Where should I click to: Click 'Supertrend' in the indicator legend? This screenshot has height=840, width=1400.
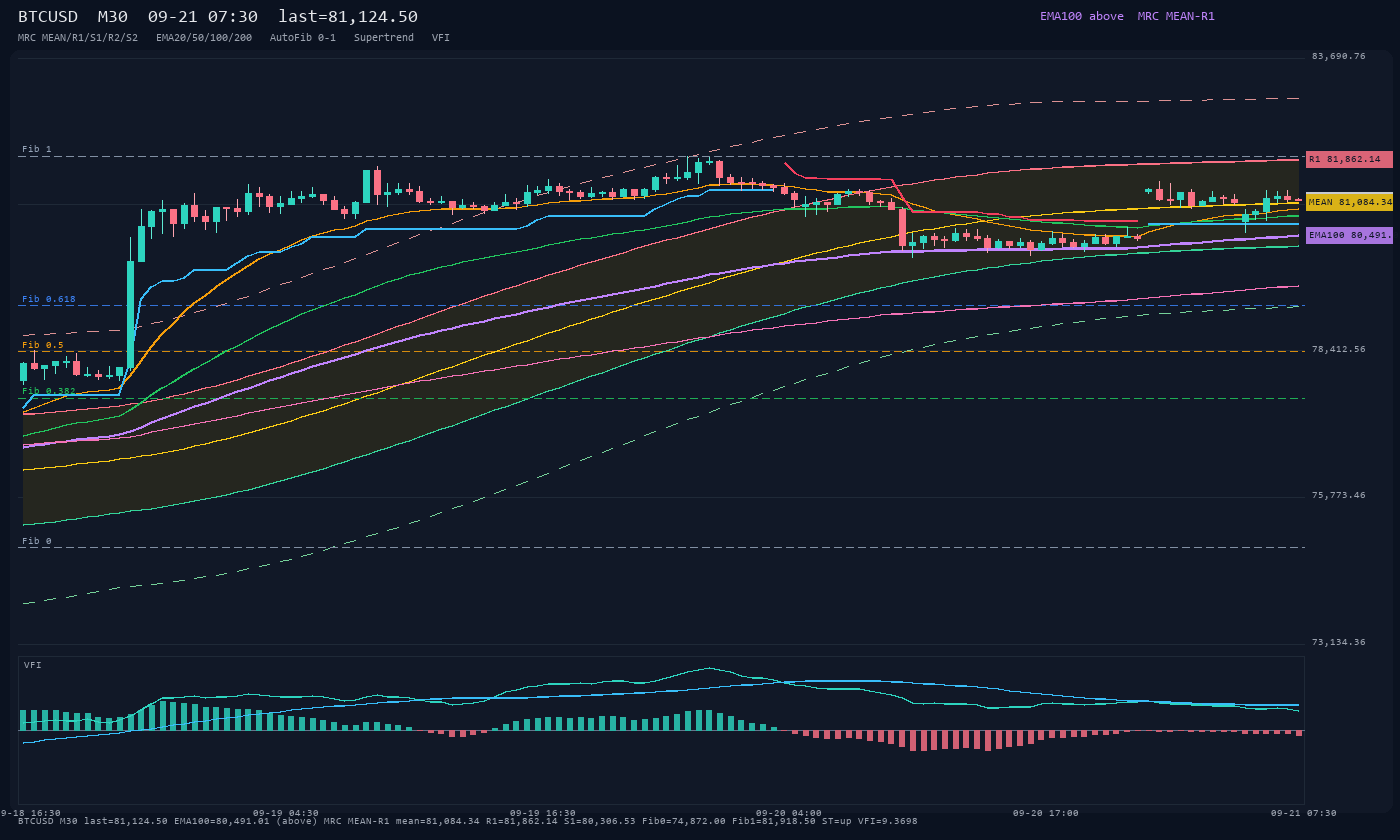(x=384, y=38)
